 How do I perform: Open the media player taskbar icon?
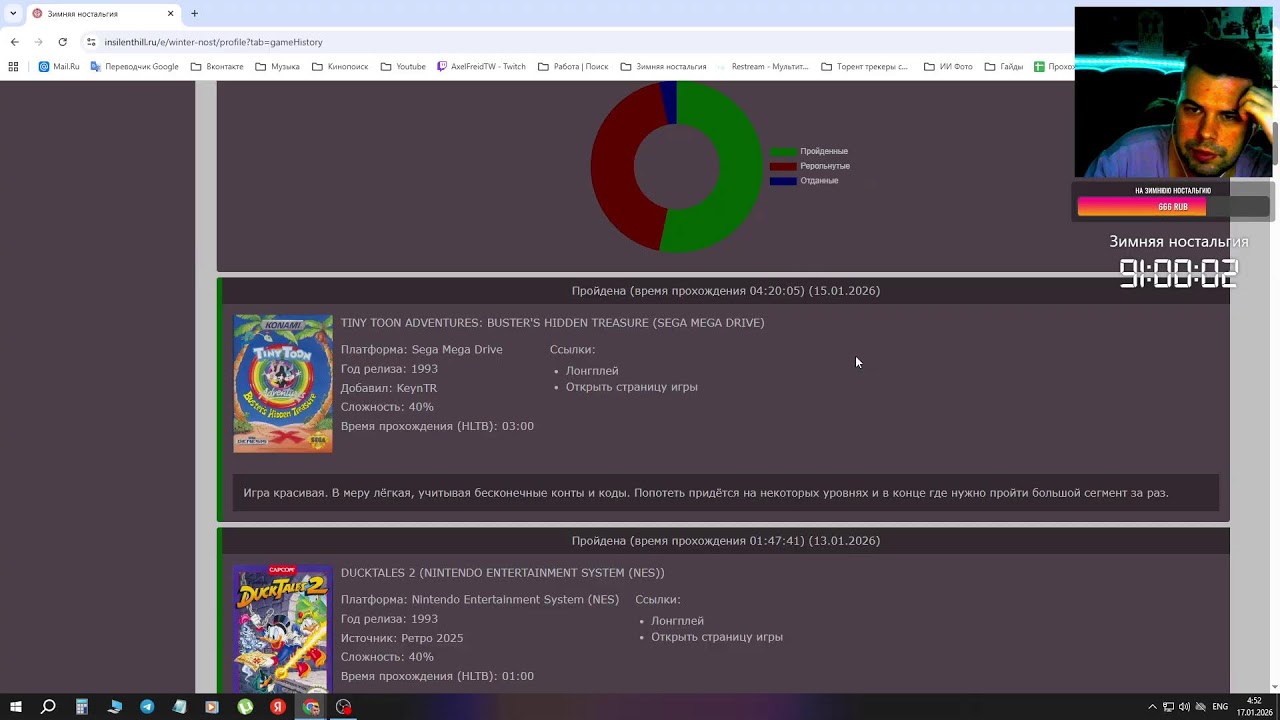(212, 707)
